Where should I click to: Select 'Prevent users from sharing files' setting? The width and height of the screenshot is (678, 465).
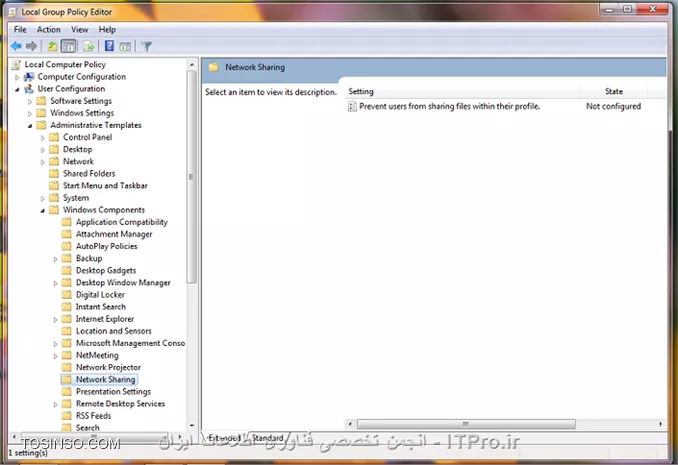[x=449, y=106]
